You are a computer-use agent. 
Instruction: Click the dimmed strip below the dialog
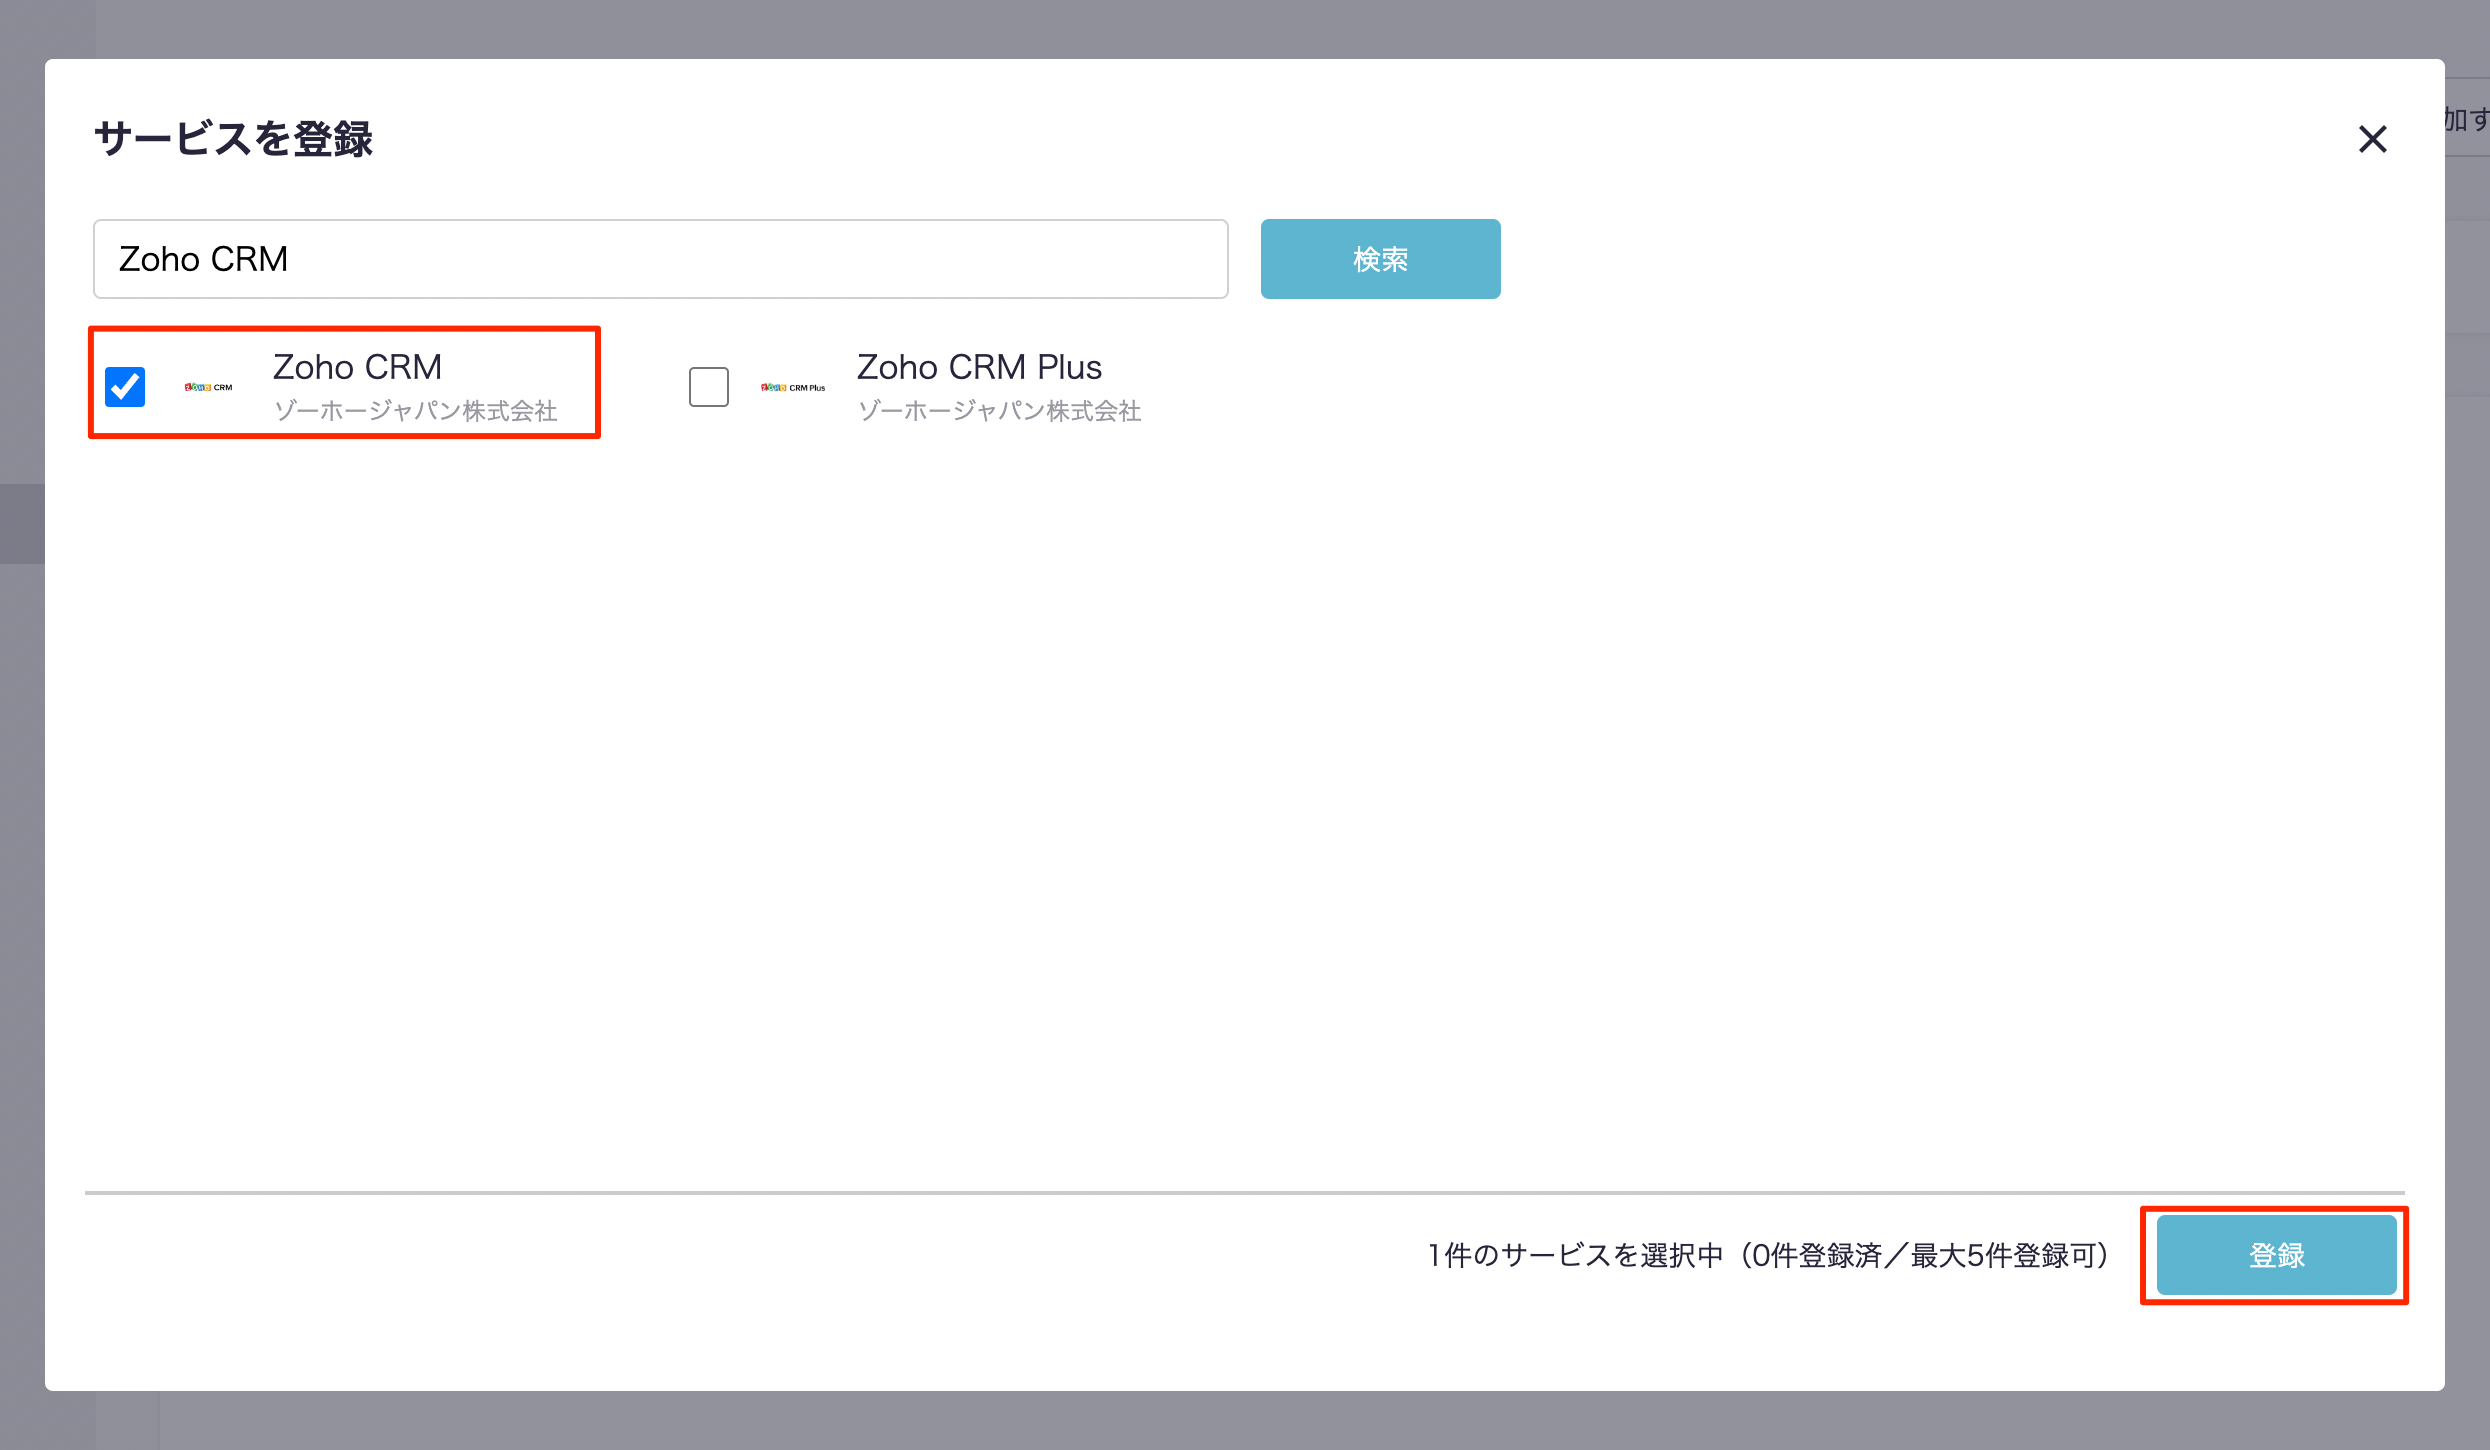pyautogui.click(x=1244, y=1422)
